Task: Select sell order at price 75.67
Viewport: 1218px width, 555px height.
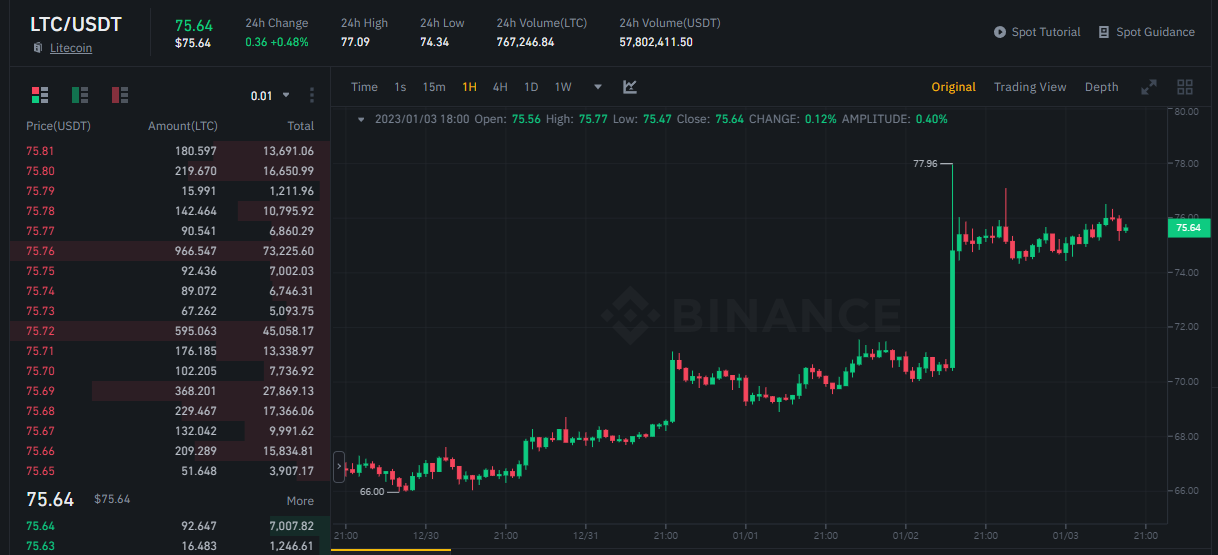Action: click(x=170, y=431)
